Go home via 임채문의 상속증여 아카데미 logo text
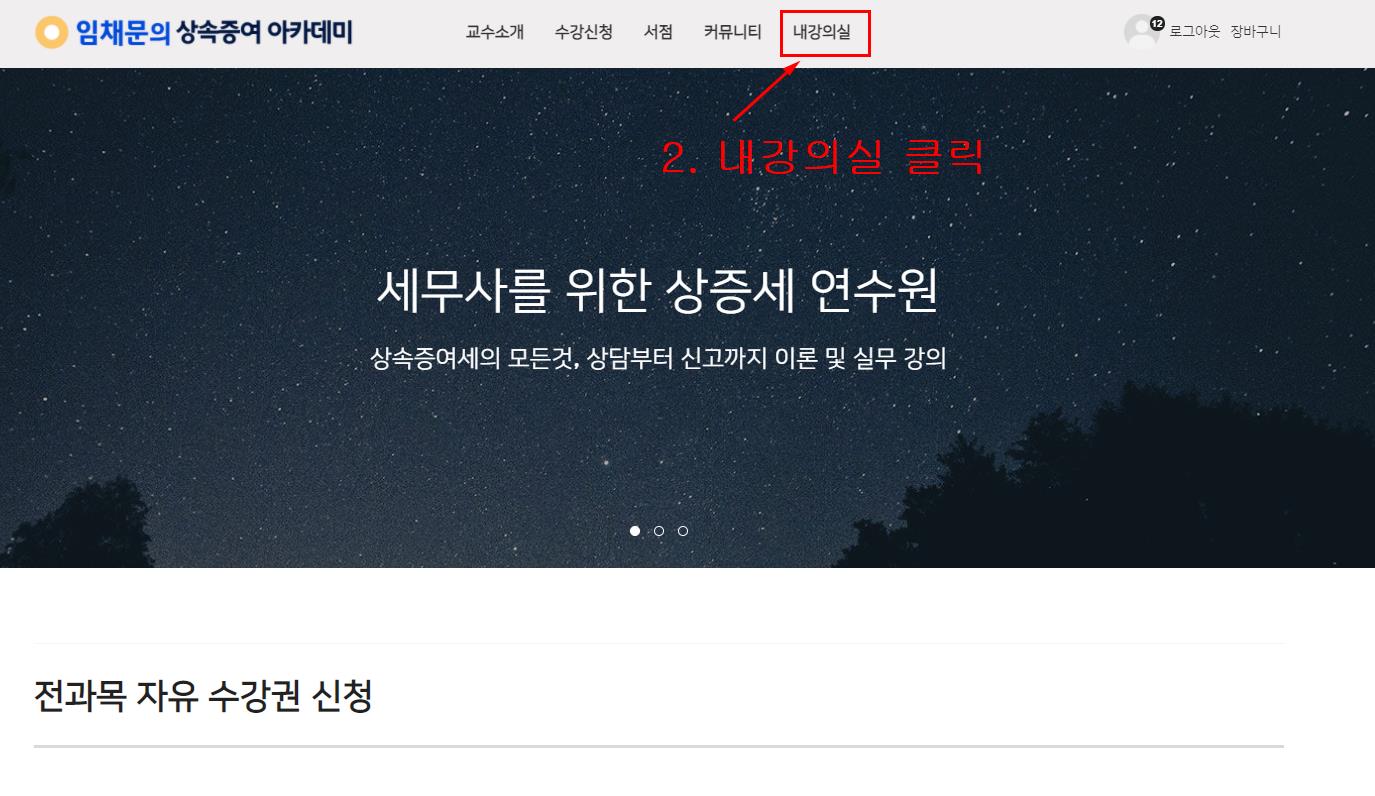This screenshot has height=796, width=1375. [x=214, y=32]
